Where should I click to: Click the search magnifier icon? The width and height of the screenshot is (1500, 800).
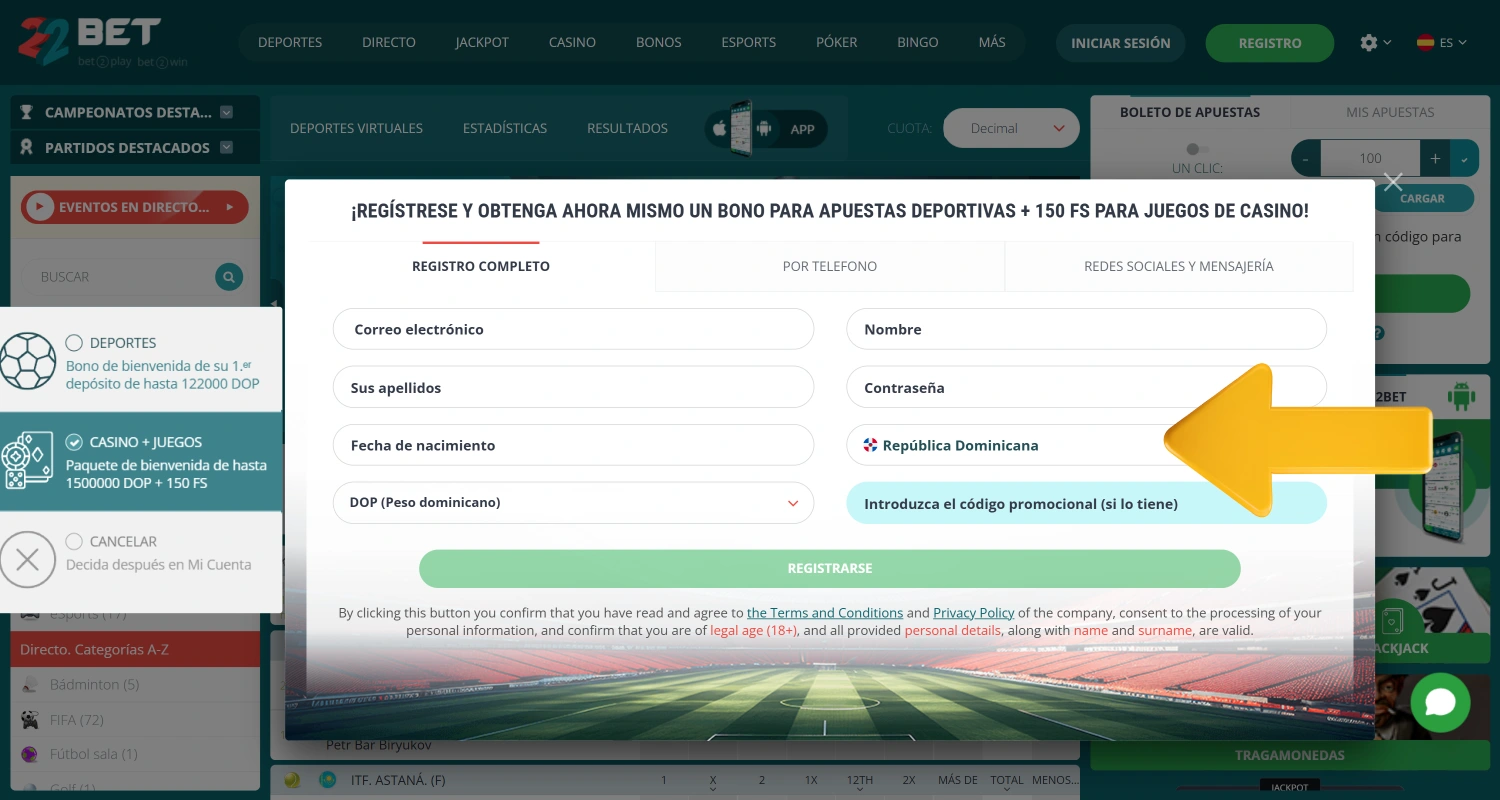pyautogui.click(x=229, y=277)
